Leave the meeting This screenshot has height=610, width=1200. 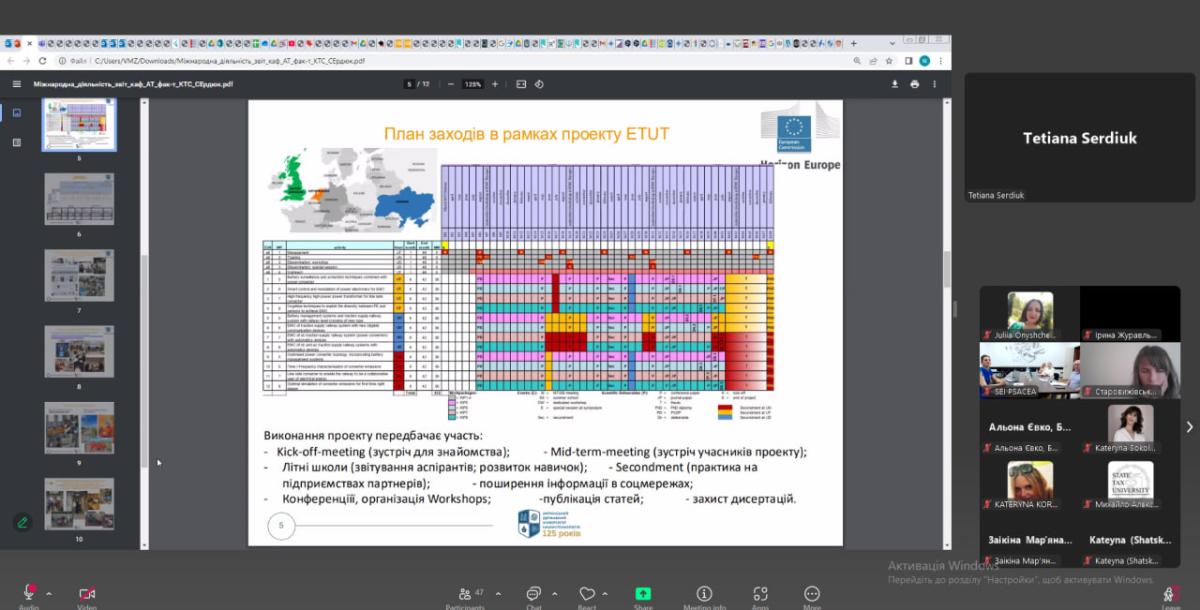click(1169, 594)
